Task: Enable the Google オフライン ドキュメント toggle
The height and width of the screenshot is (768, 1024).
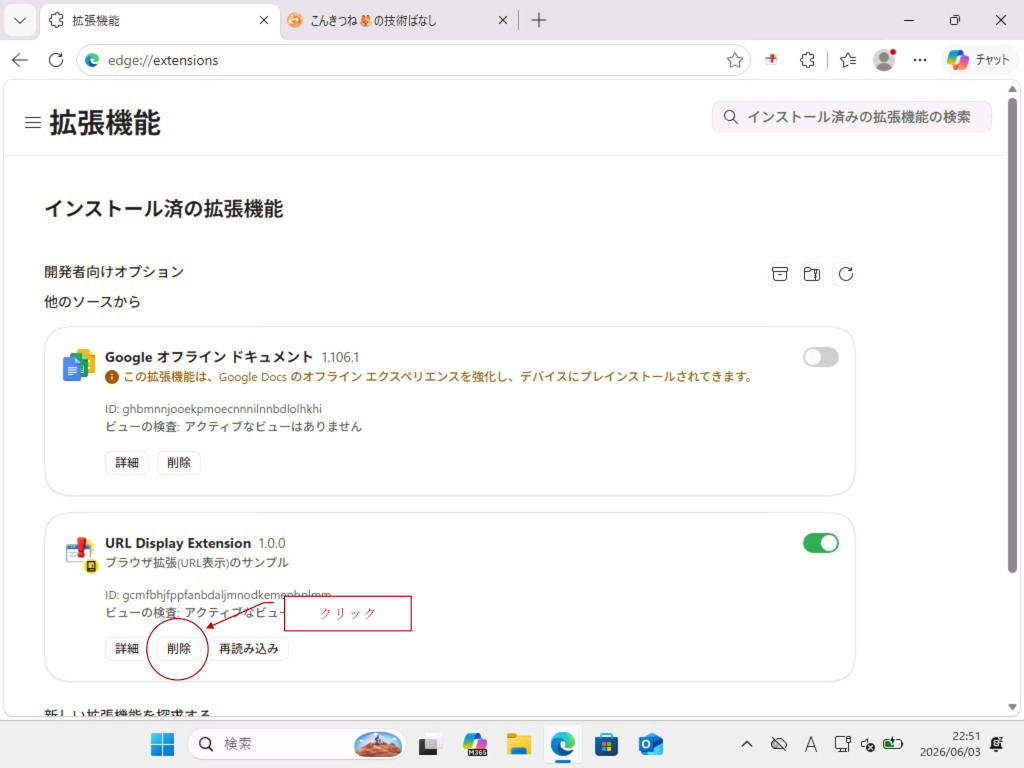Action: (821, 357)
